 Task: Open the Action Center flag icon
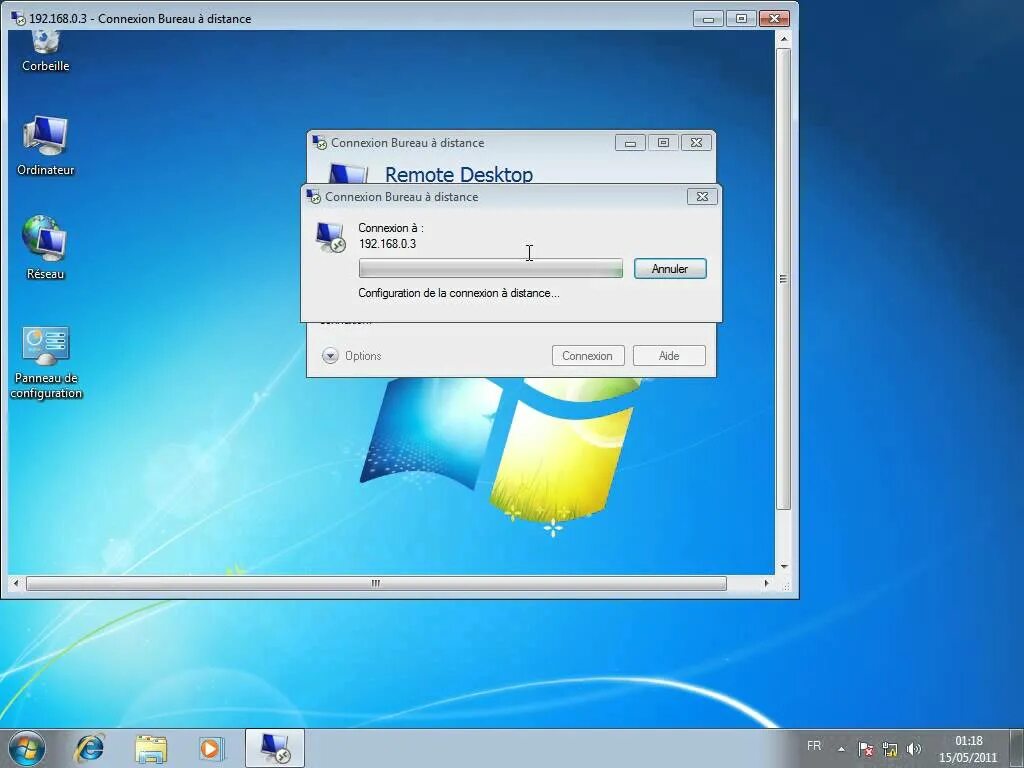pos(866,749)
